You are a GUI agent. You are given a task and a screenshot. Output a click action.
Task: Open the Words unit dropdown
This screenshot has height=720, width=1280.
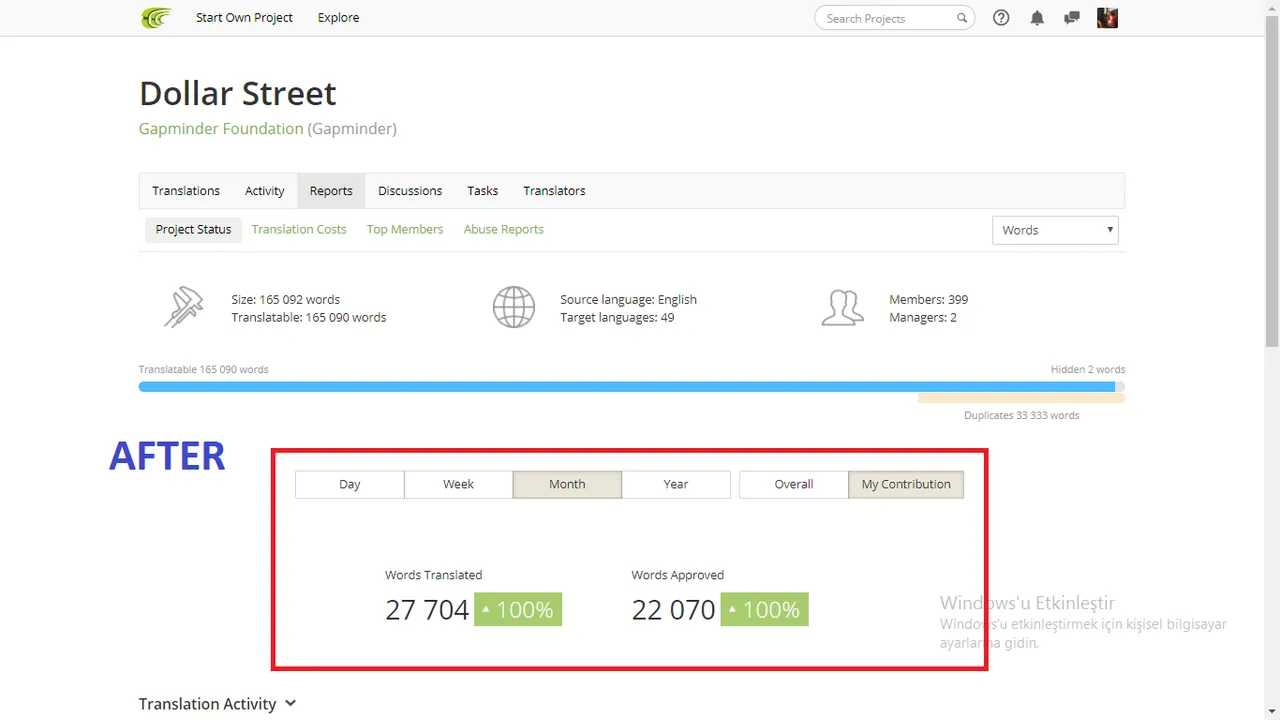[x=1055, y=230]
